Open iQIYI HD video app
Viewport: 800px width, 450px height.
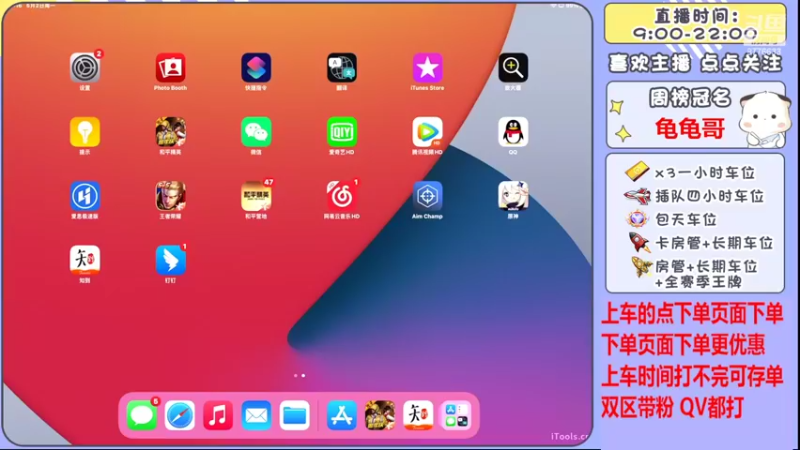click(342, 132)
